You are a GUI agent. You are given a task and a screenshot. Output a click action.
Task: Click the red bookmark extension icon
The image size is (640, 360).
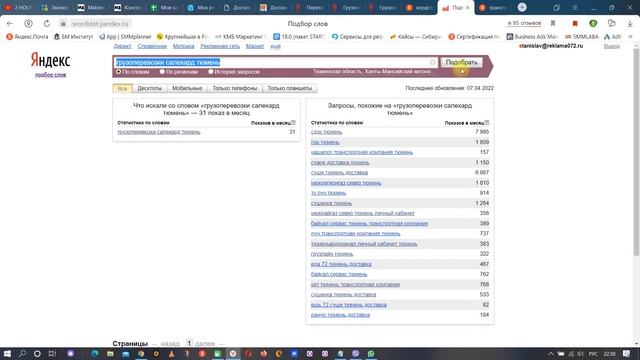(x=575, y=24)
